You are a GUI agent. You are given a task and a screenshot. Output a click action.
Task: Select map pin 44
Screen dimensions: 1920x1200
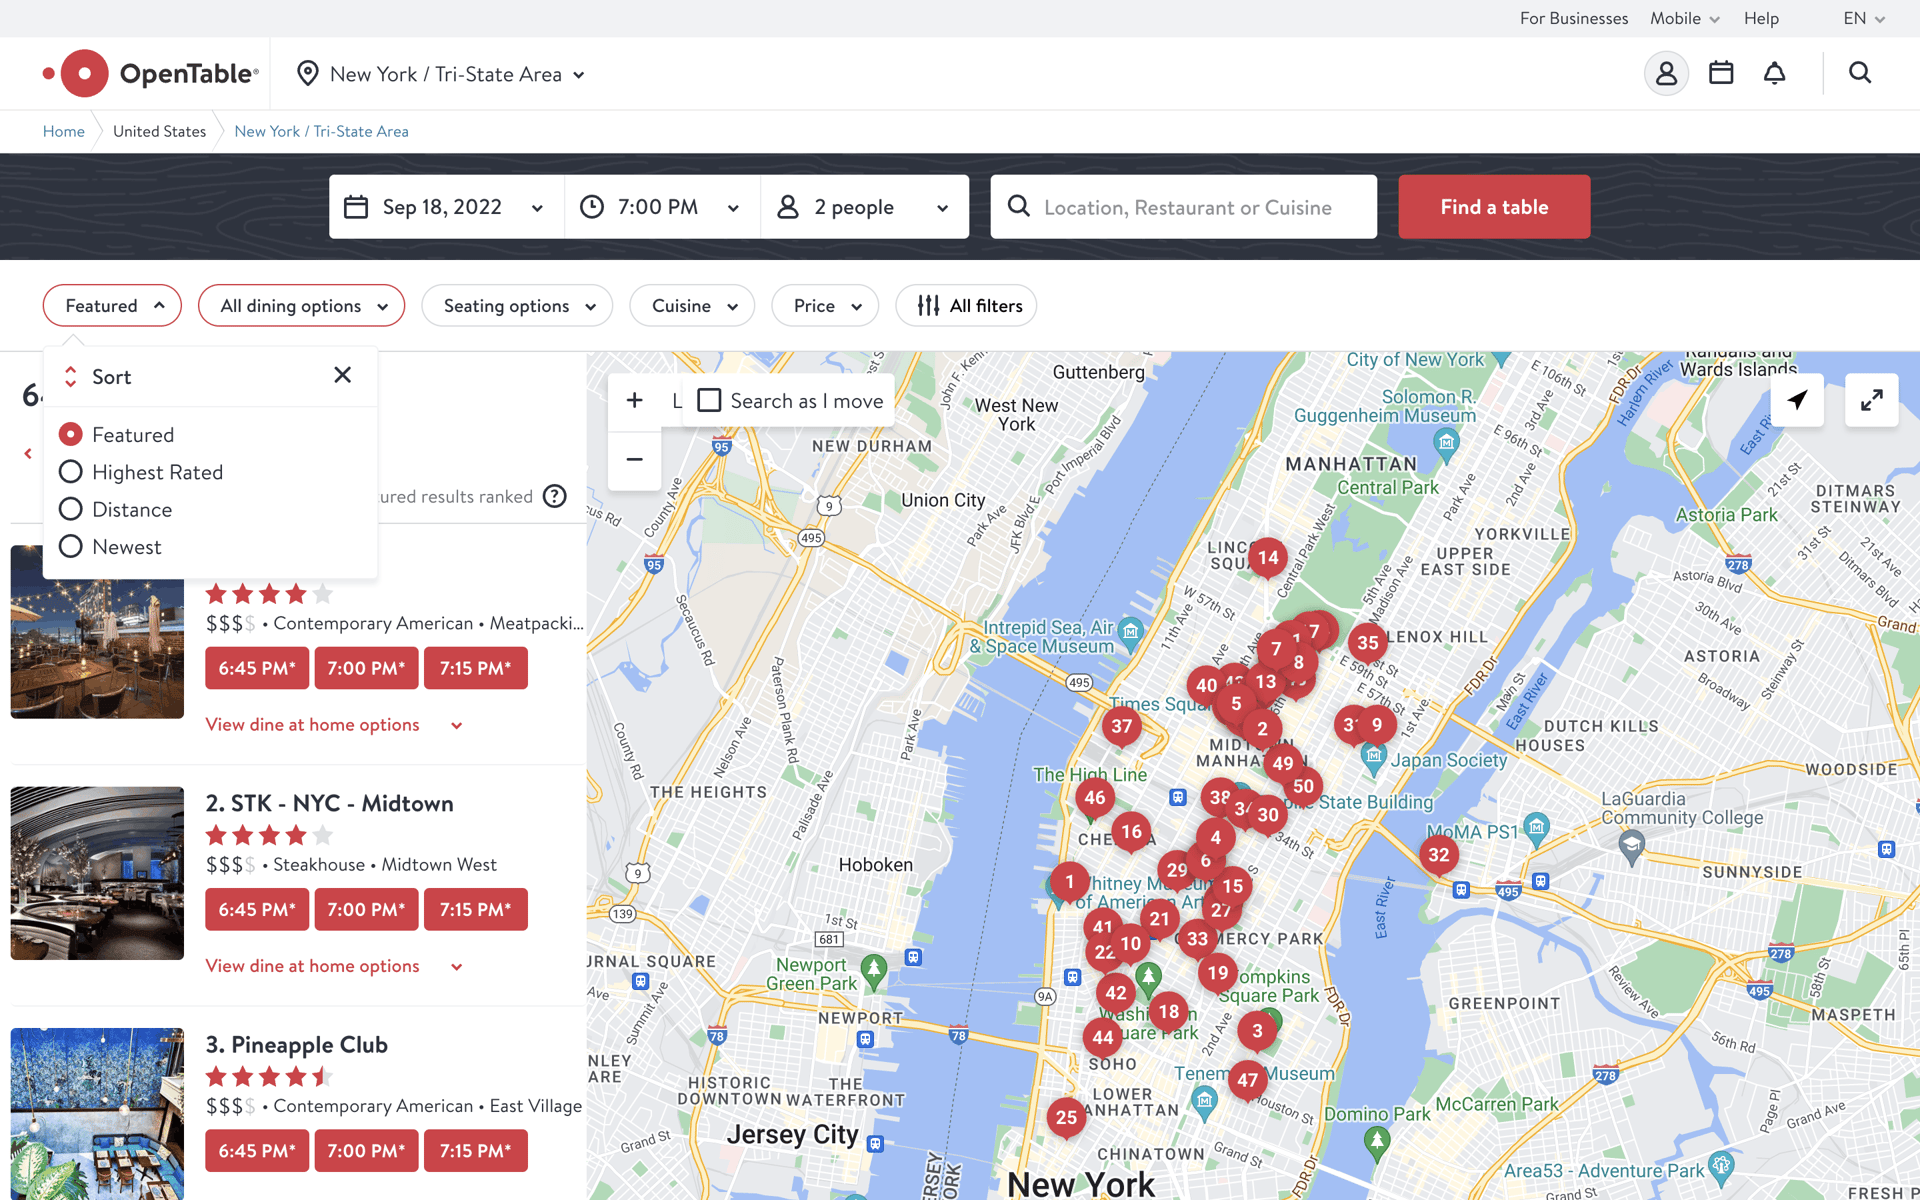[x=1103, y=1037]
